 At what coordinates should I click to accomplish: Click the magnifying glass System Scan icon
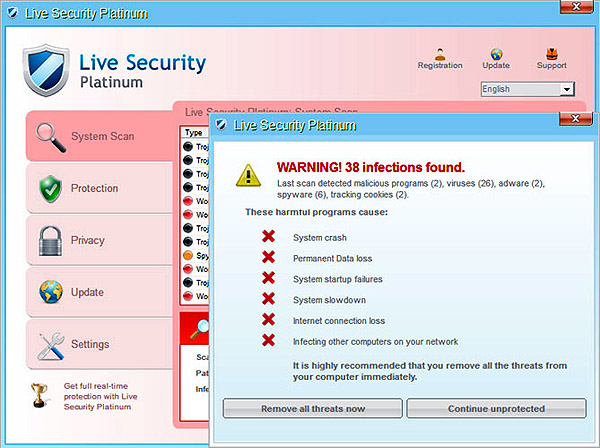pos(51,137)
